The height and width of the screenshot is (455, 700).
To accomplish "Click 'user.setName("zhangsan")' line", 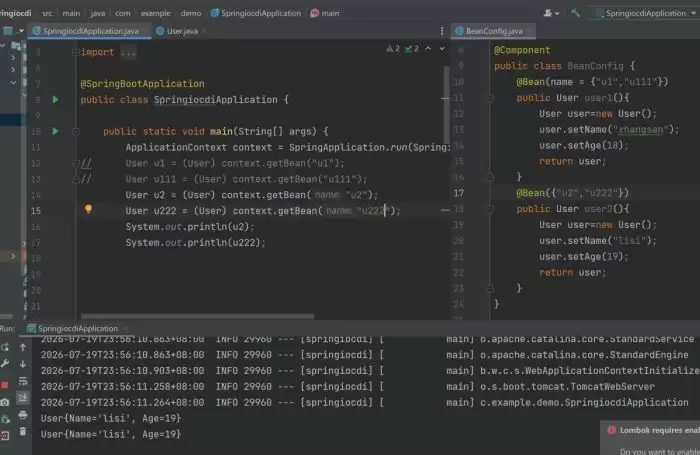I will pos(609,129).
